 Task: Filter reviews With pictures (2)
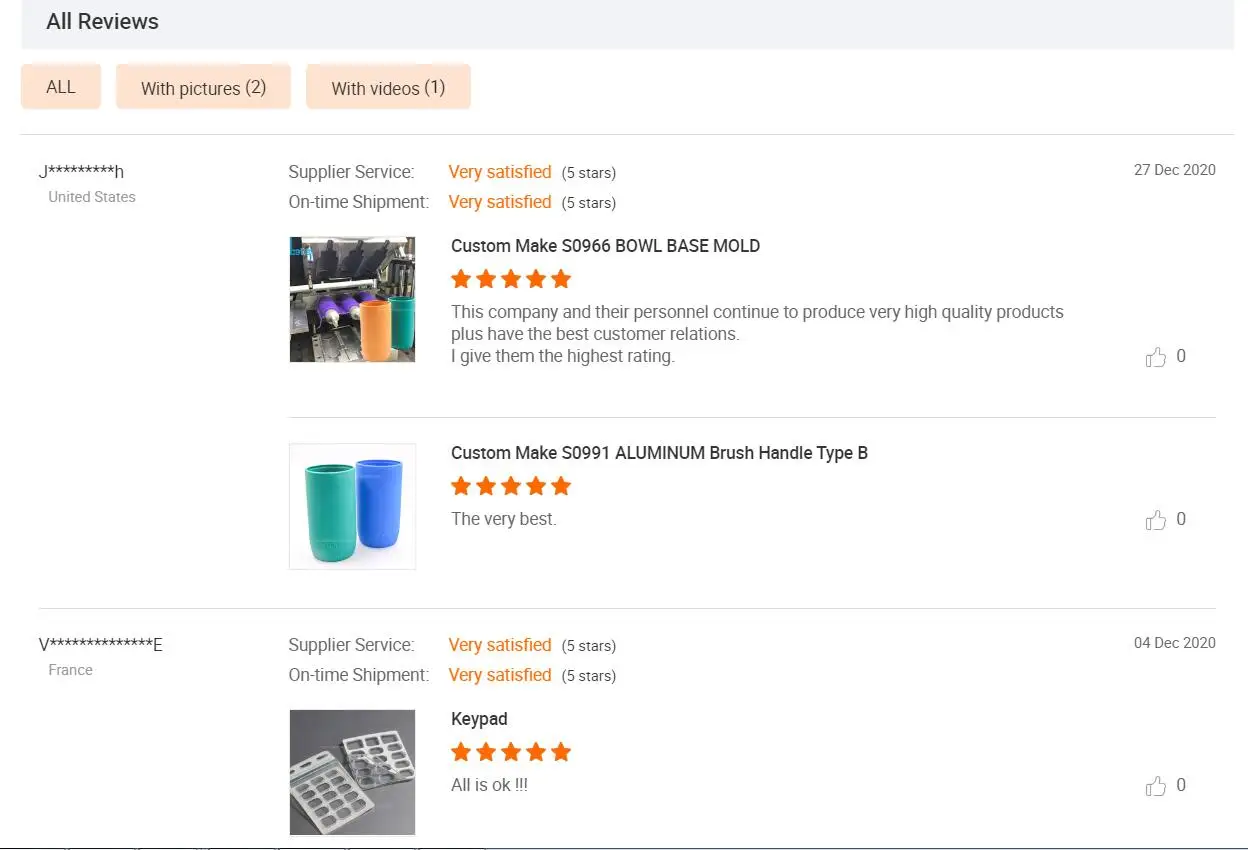click(x=203, y=88)
